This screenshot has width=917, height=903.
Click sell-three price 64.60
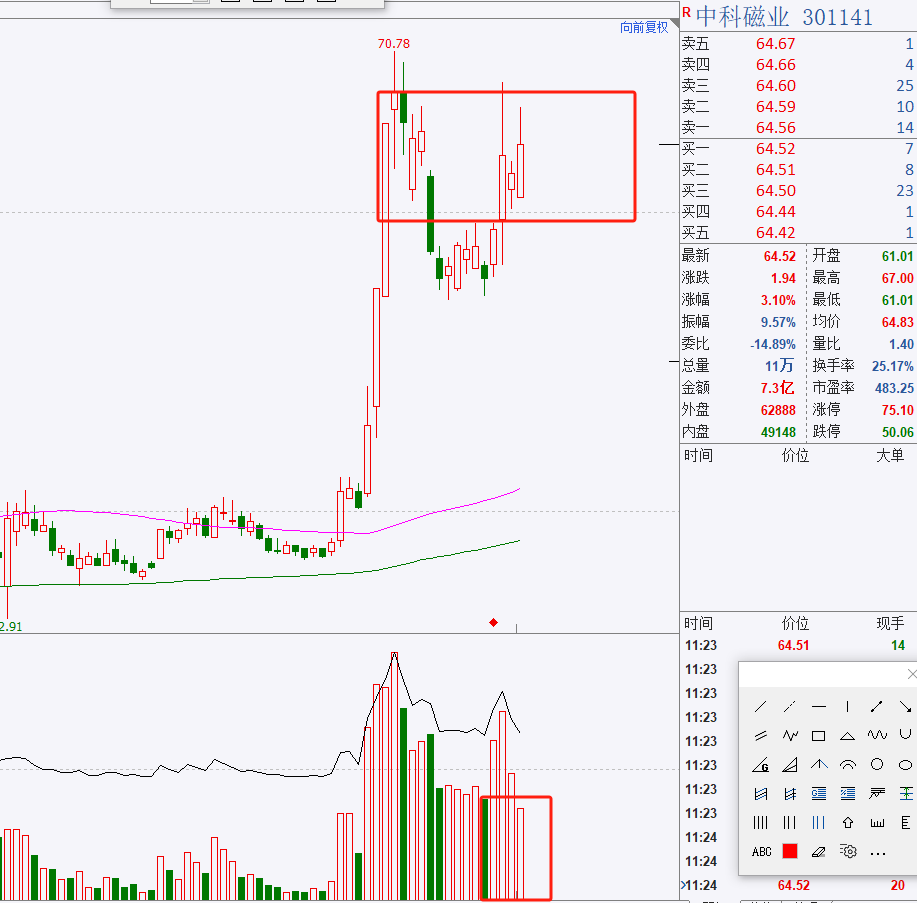coord(775,86)
